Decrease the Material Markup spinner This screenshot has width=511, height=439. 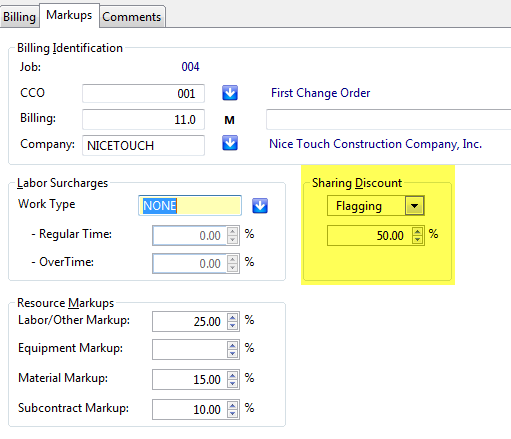232,384
